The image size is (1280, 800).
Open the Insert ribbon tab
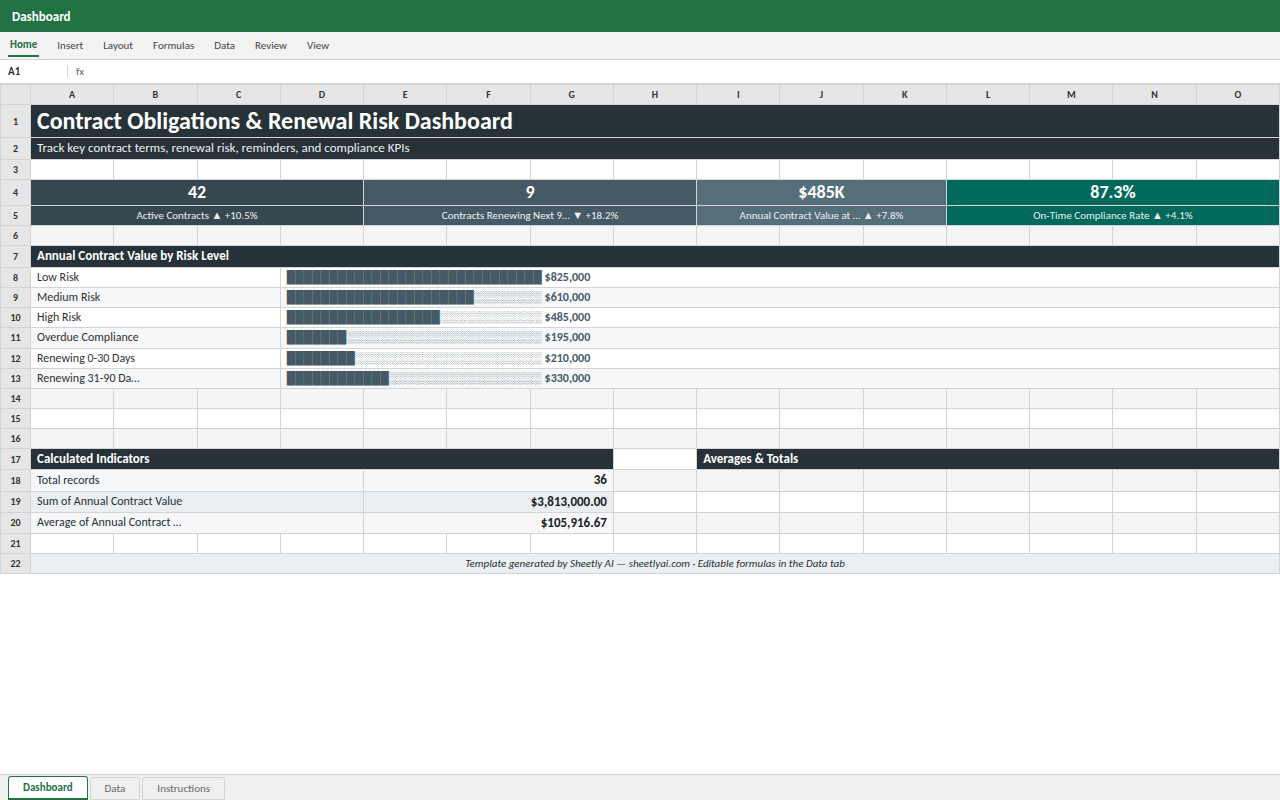tap(70, 45)
